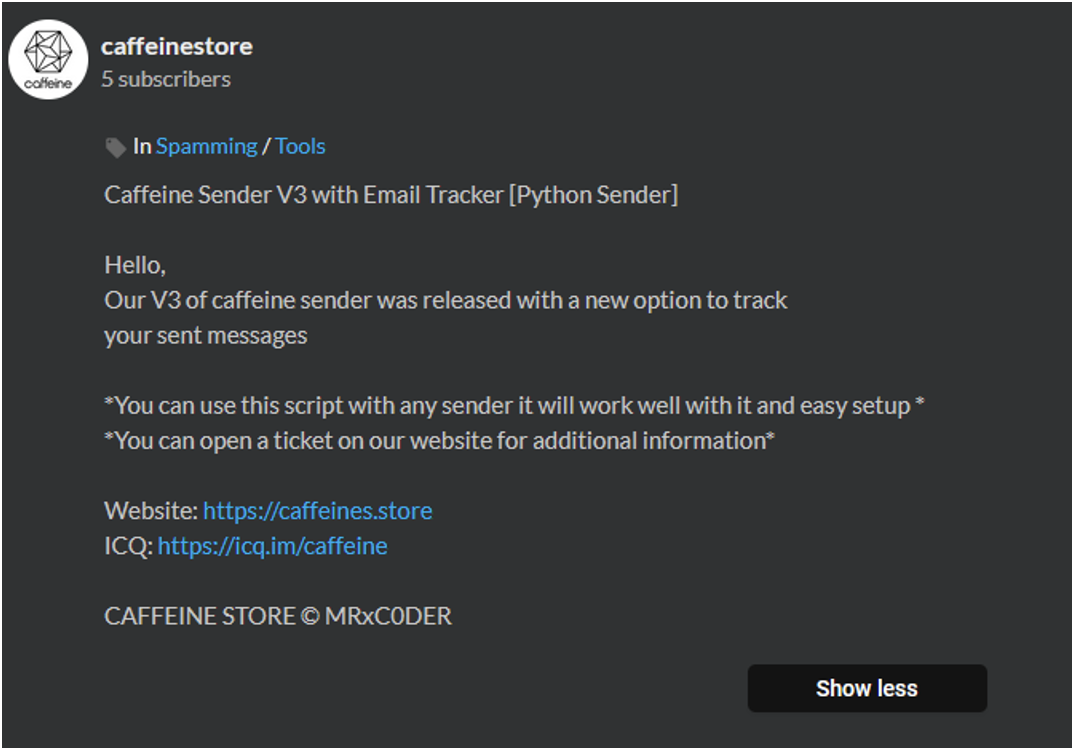Click the tag icon beside the categories

115,147
